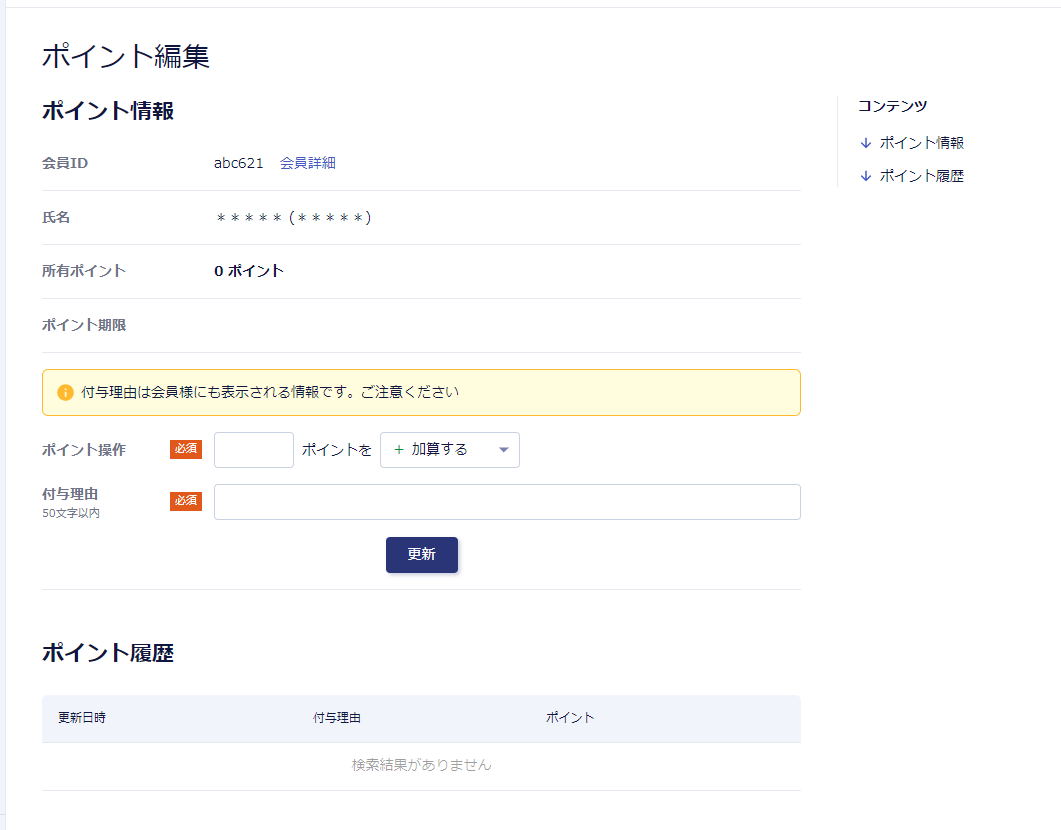Click the 0 ポイント balance value
The height and width of the screenshot is (830, 1061).
pyautogui.click(x=249, y=271)
